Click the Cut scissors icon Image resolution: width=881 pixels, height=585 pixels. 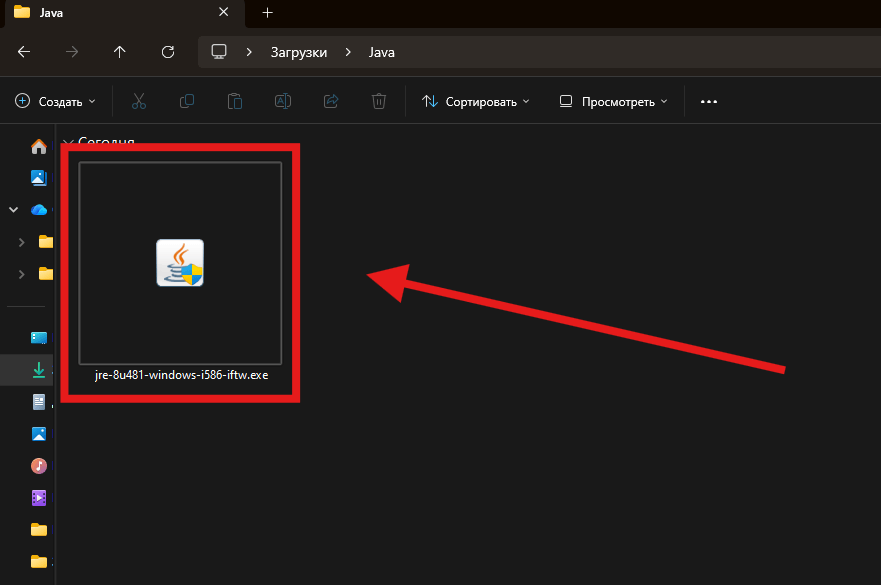tap(139, 101)
